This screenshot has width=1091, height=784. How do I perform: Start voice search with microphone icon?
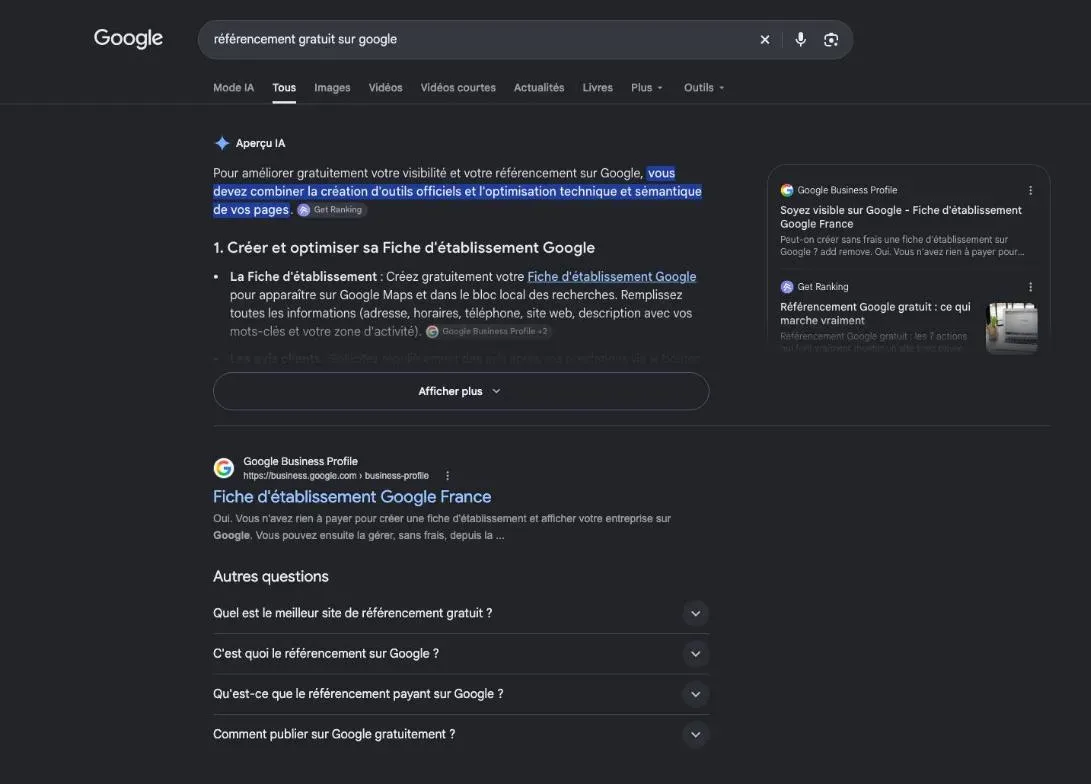(x=800, y=40)
